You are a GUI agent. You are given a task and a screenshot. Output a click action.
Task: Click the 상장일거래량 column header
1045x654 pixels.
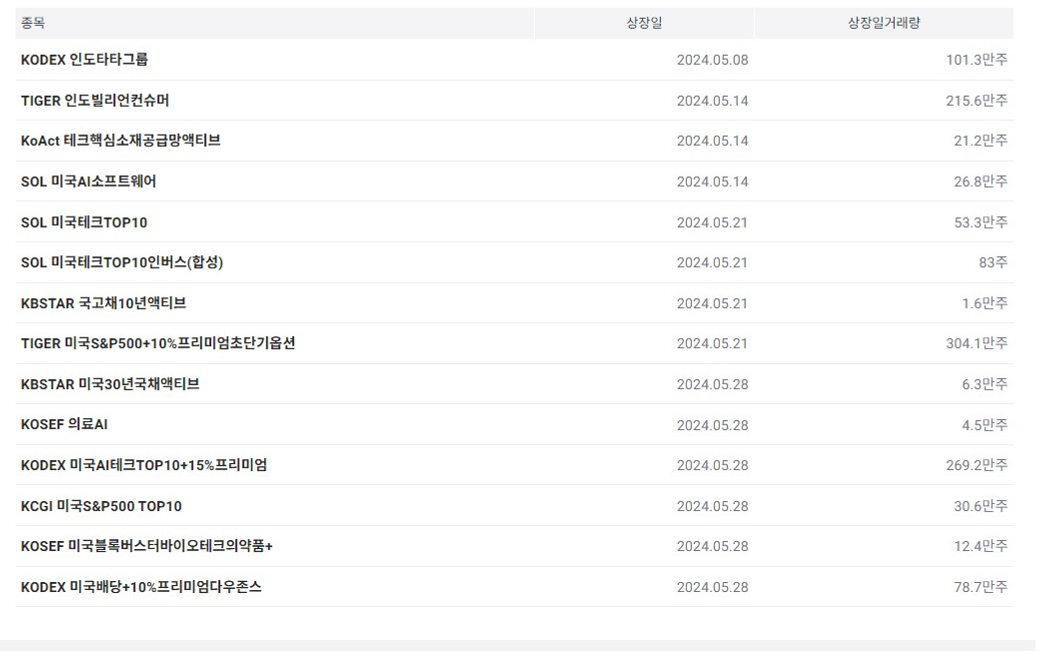click(x=884, y=23)
